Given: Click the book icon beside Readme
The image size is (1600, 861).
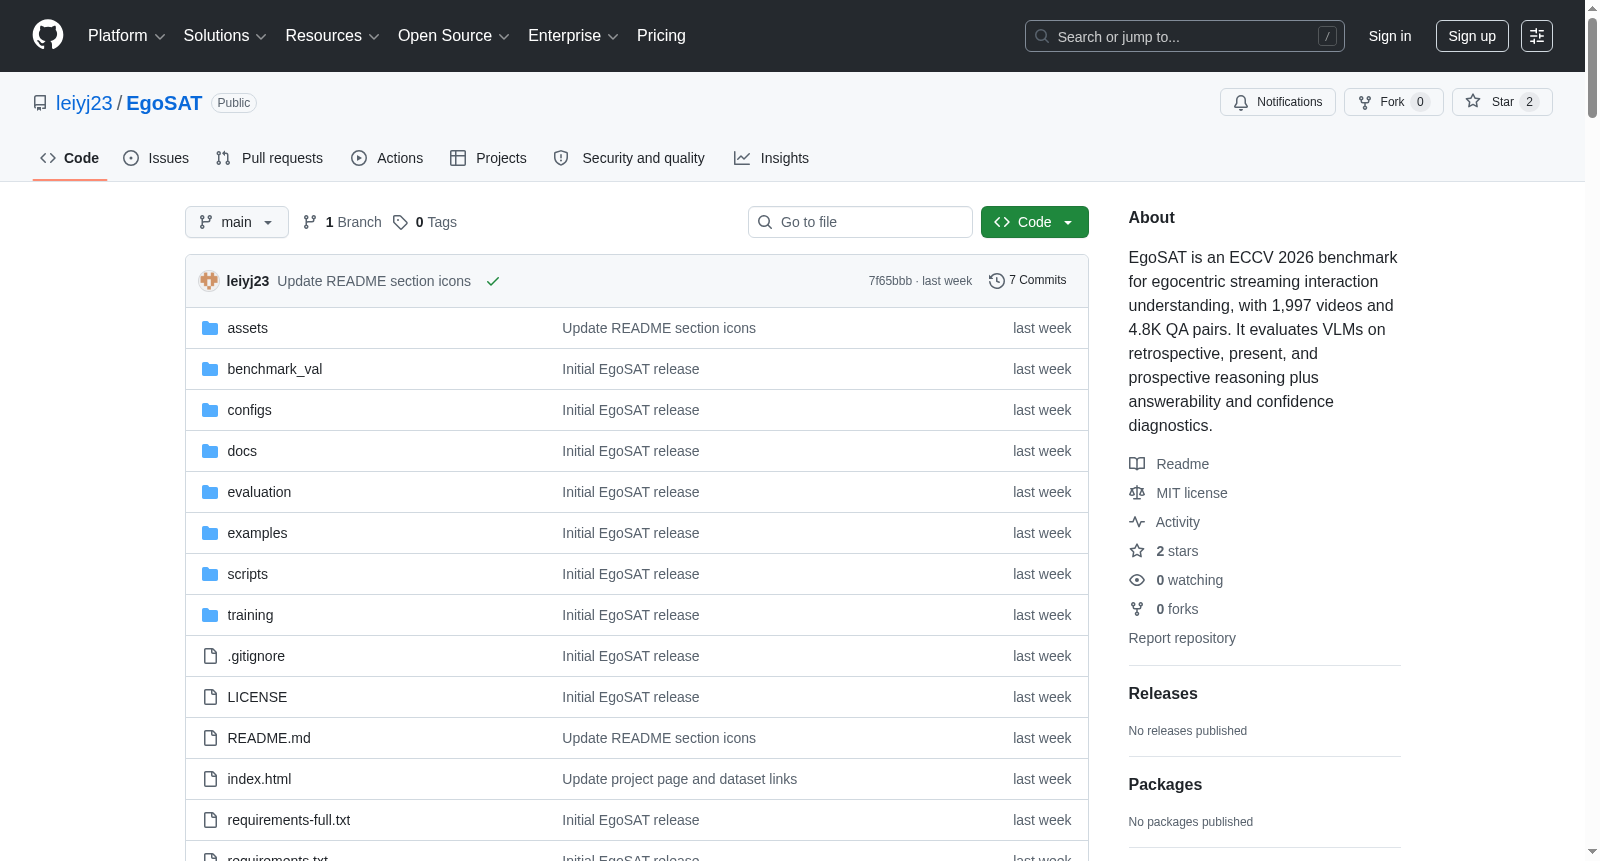Looking at the screenshot, I should 1137,464.
